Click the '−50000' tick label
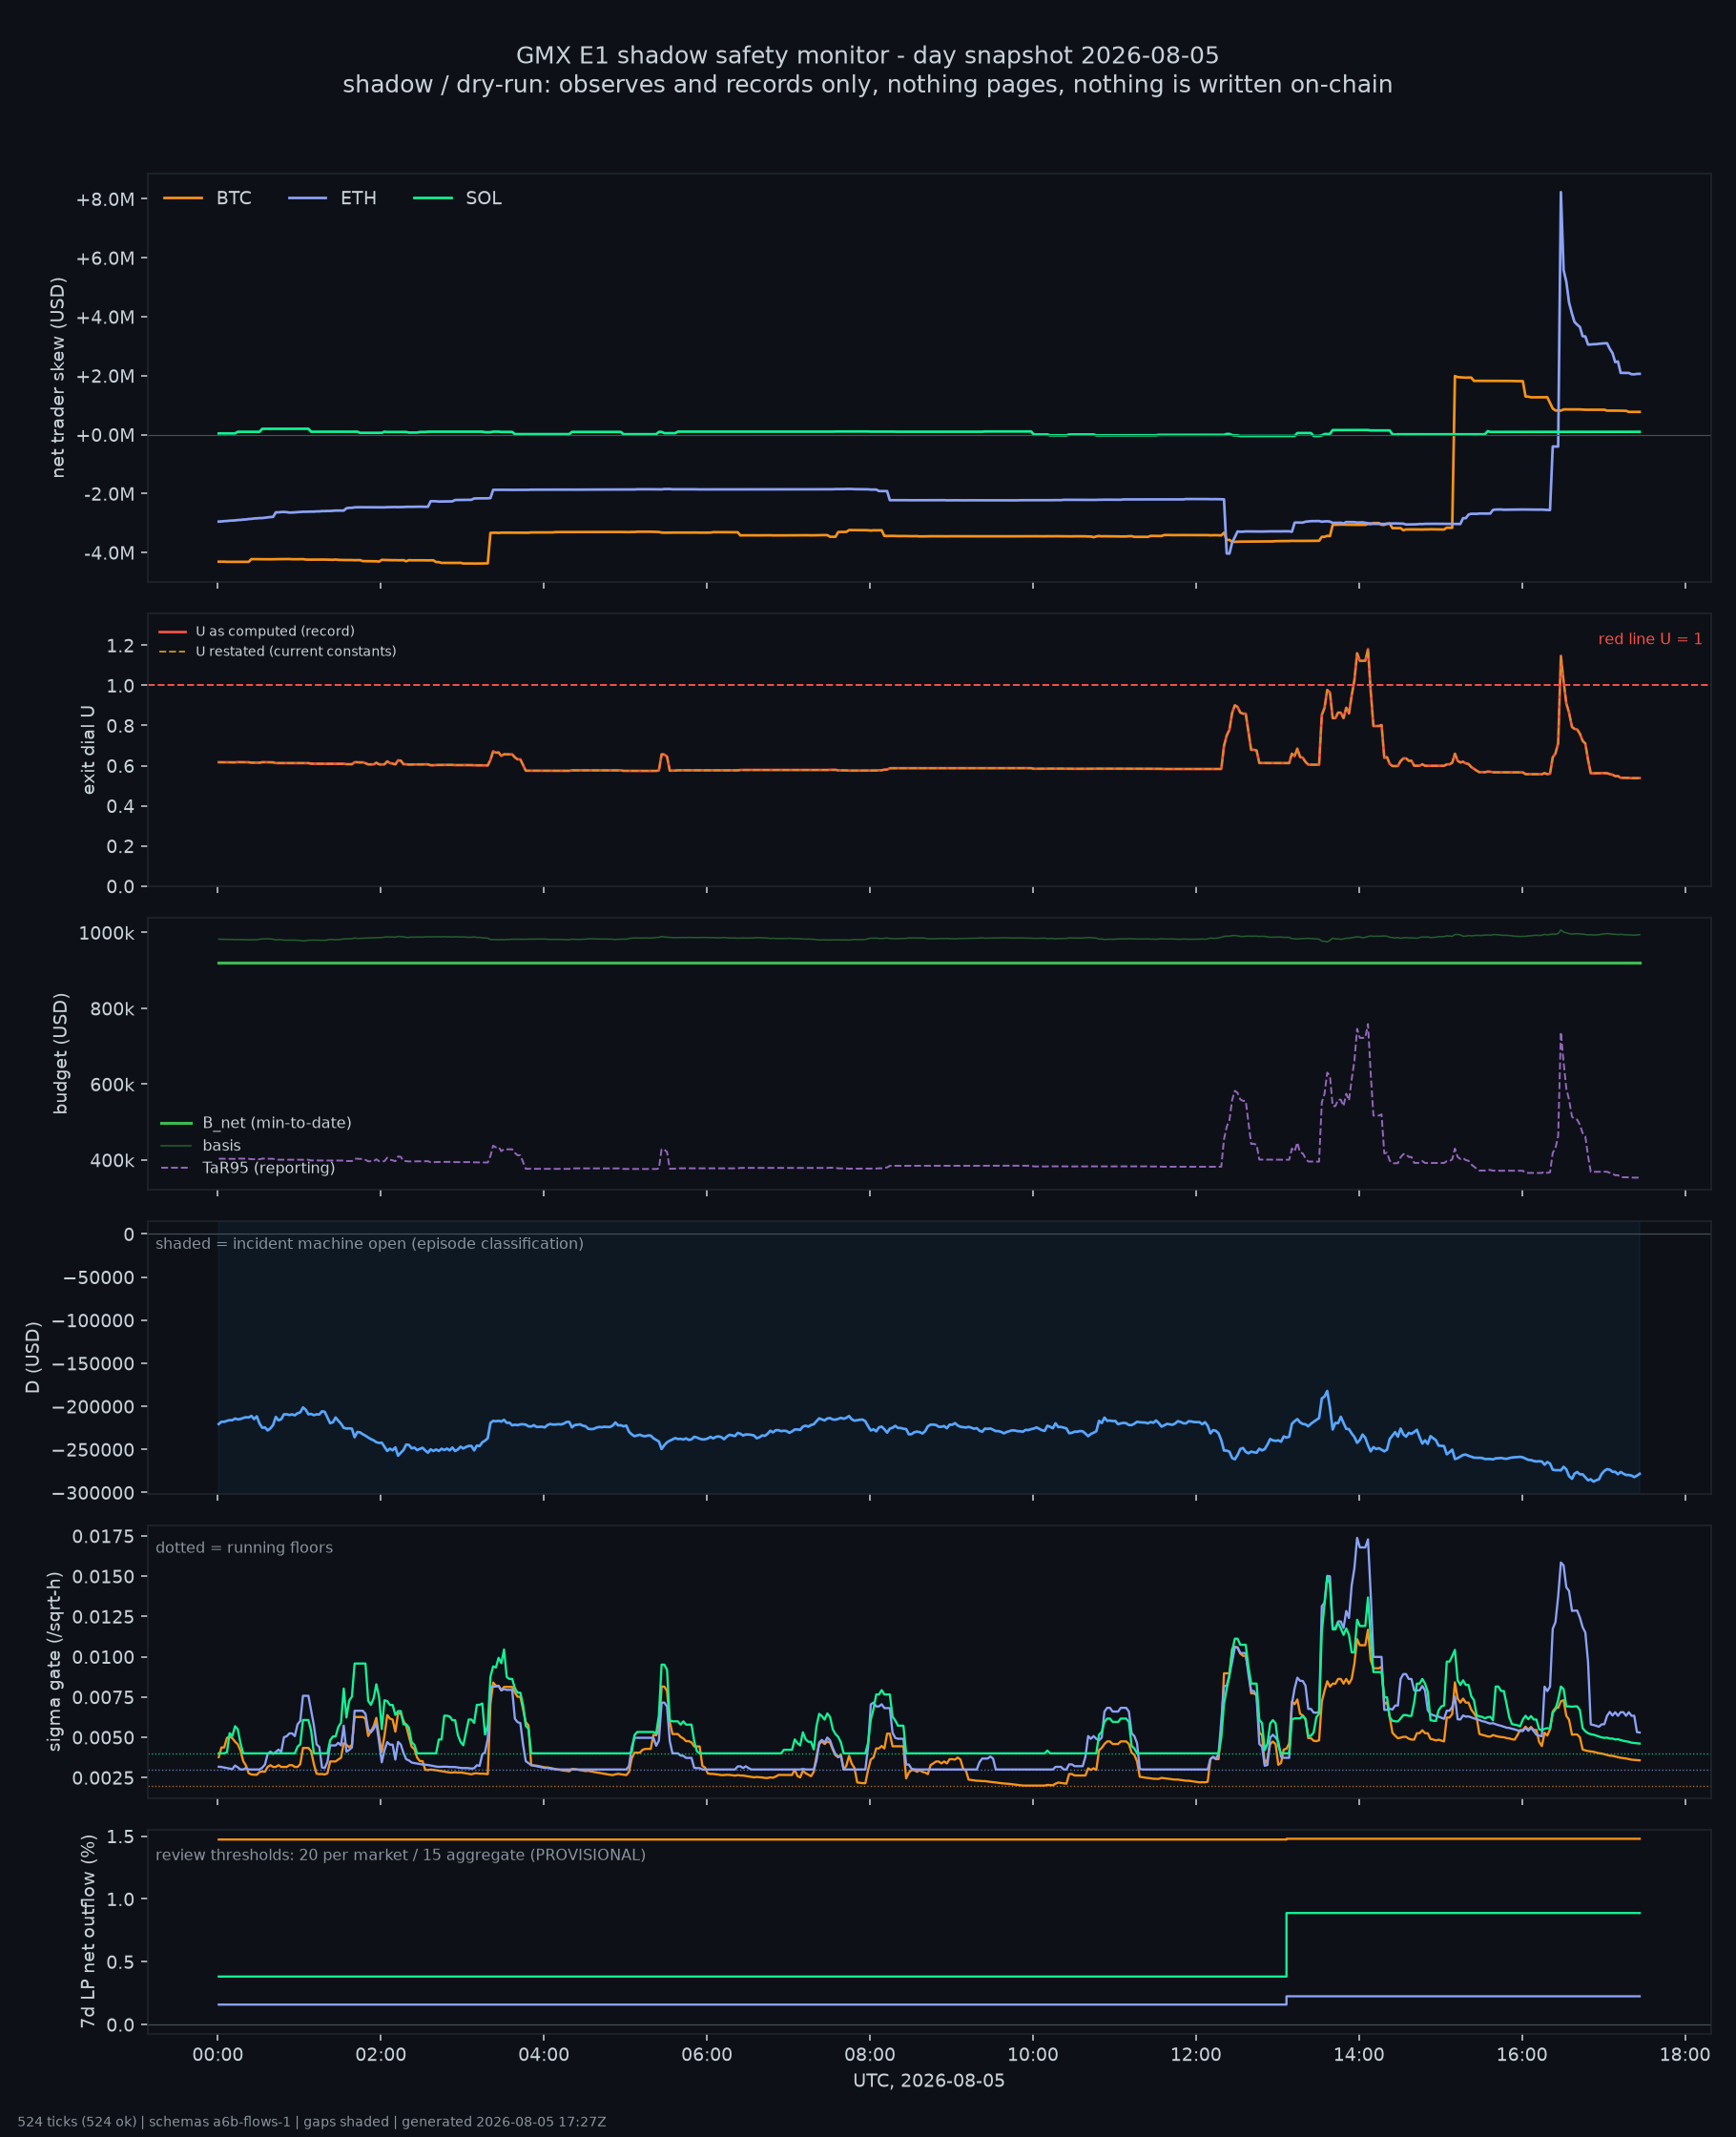The image size is (1736, 2137). tap(99, 1279)
